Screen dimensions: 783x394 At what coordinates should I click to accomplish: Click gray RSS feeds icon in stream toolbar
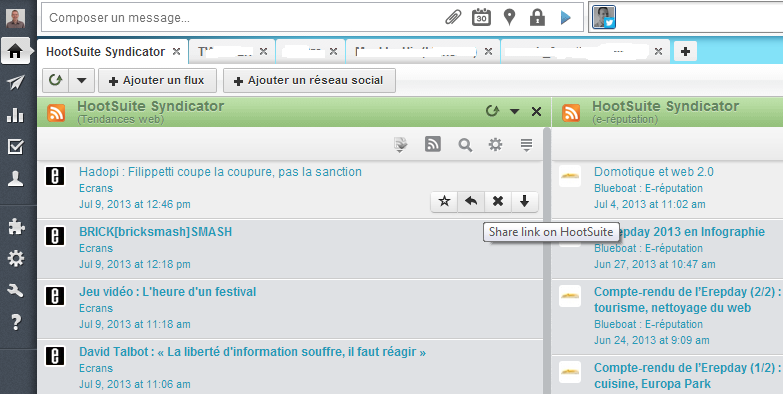click(x=432, y=144)
